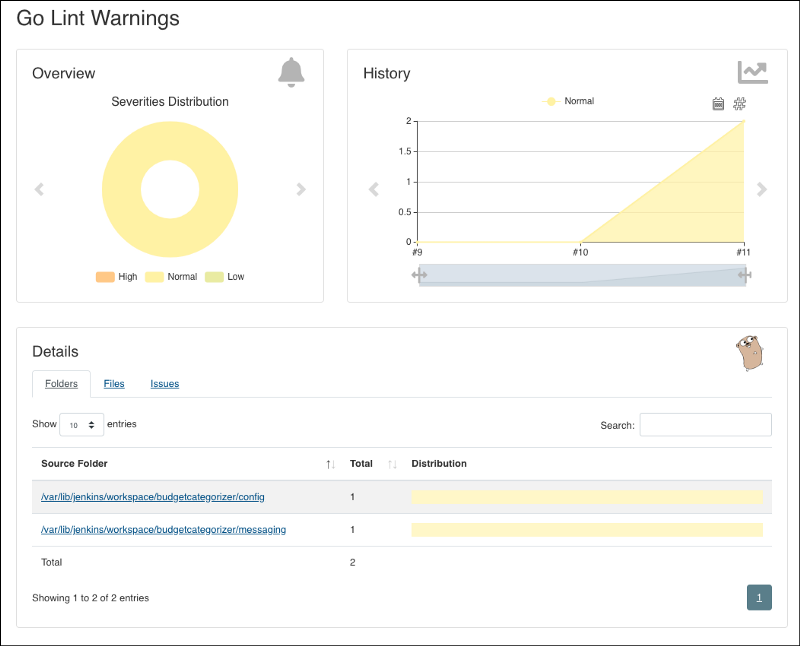Sort table by Source Folder column

pos(330,464)
